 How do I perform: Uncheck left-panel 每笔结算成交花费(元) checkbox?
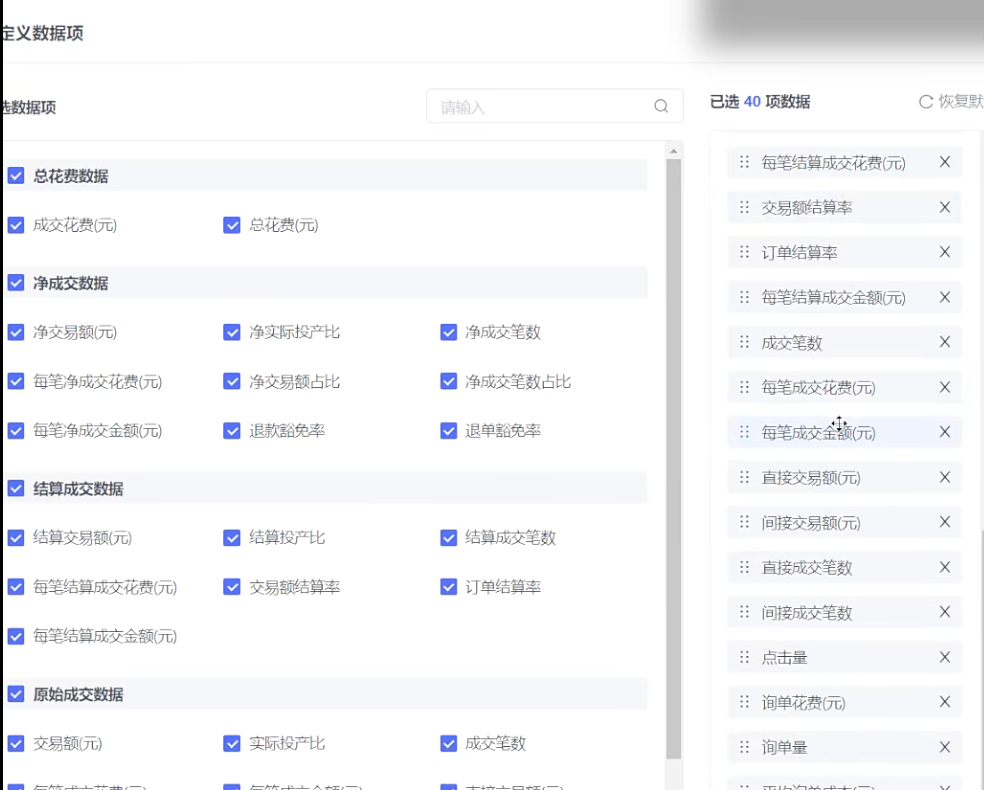click(x=16, y=587)
